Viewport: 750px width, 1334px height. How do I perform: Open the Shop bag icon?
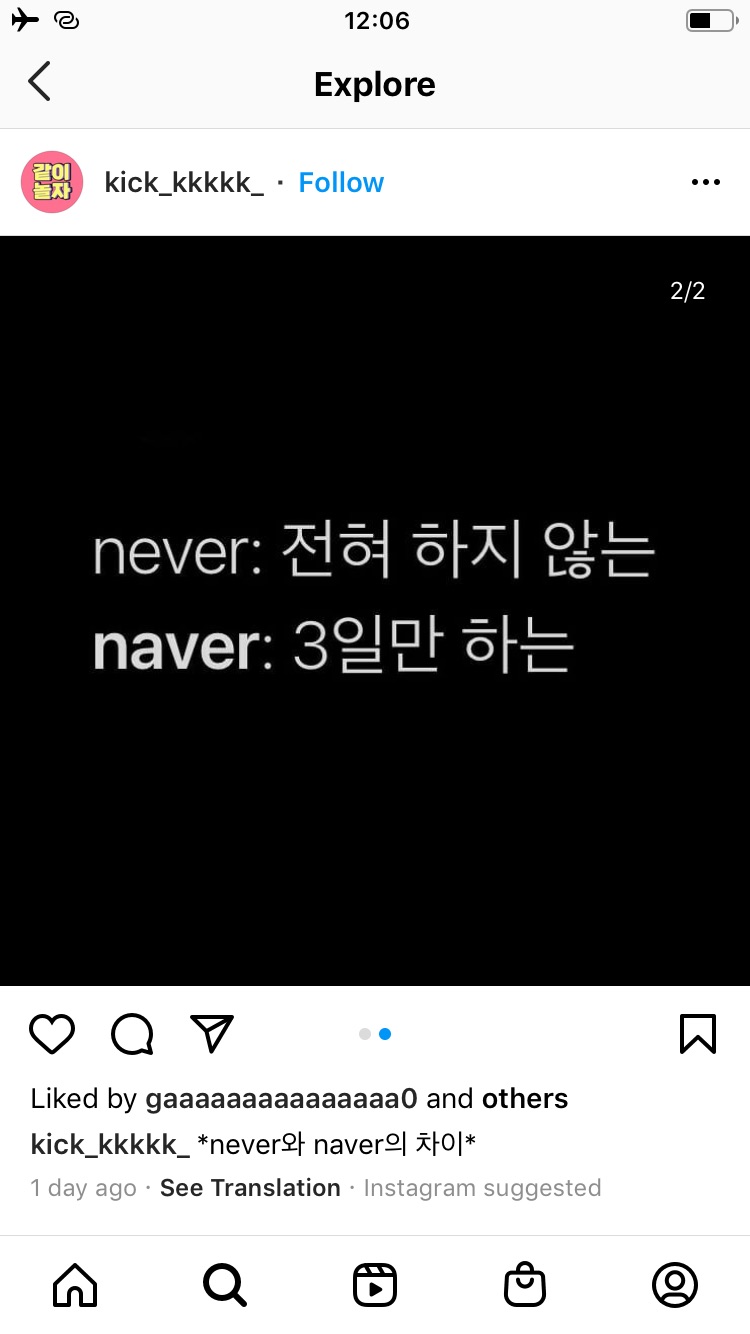[x=525, y=1284]
